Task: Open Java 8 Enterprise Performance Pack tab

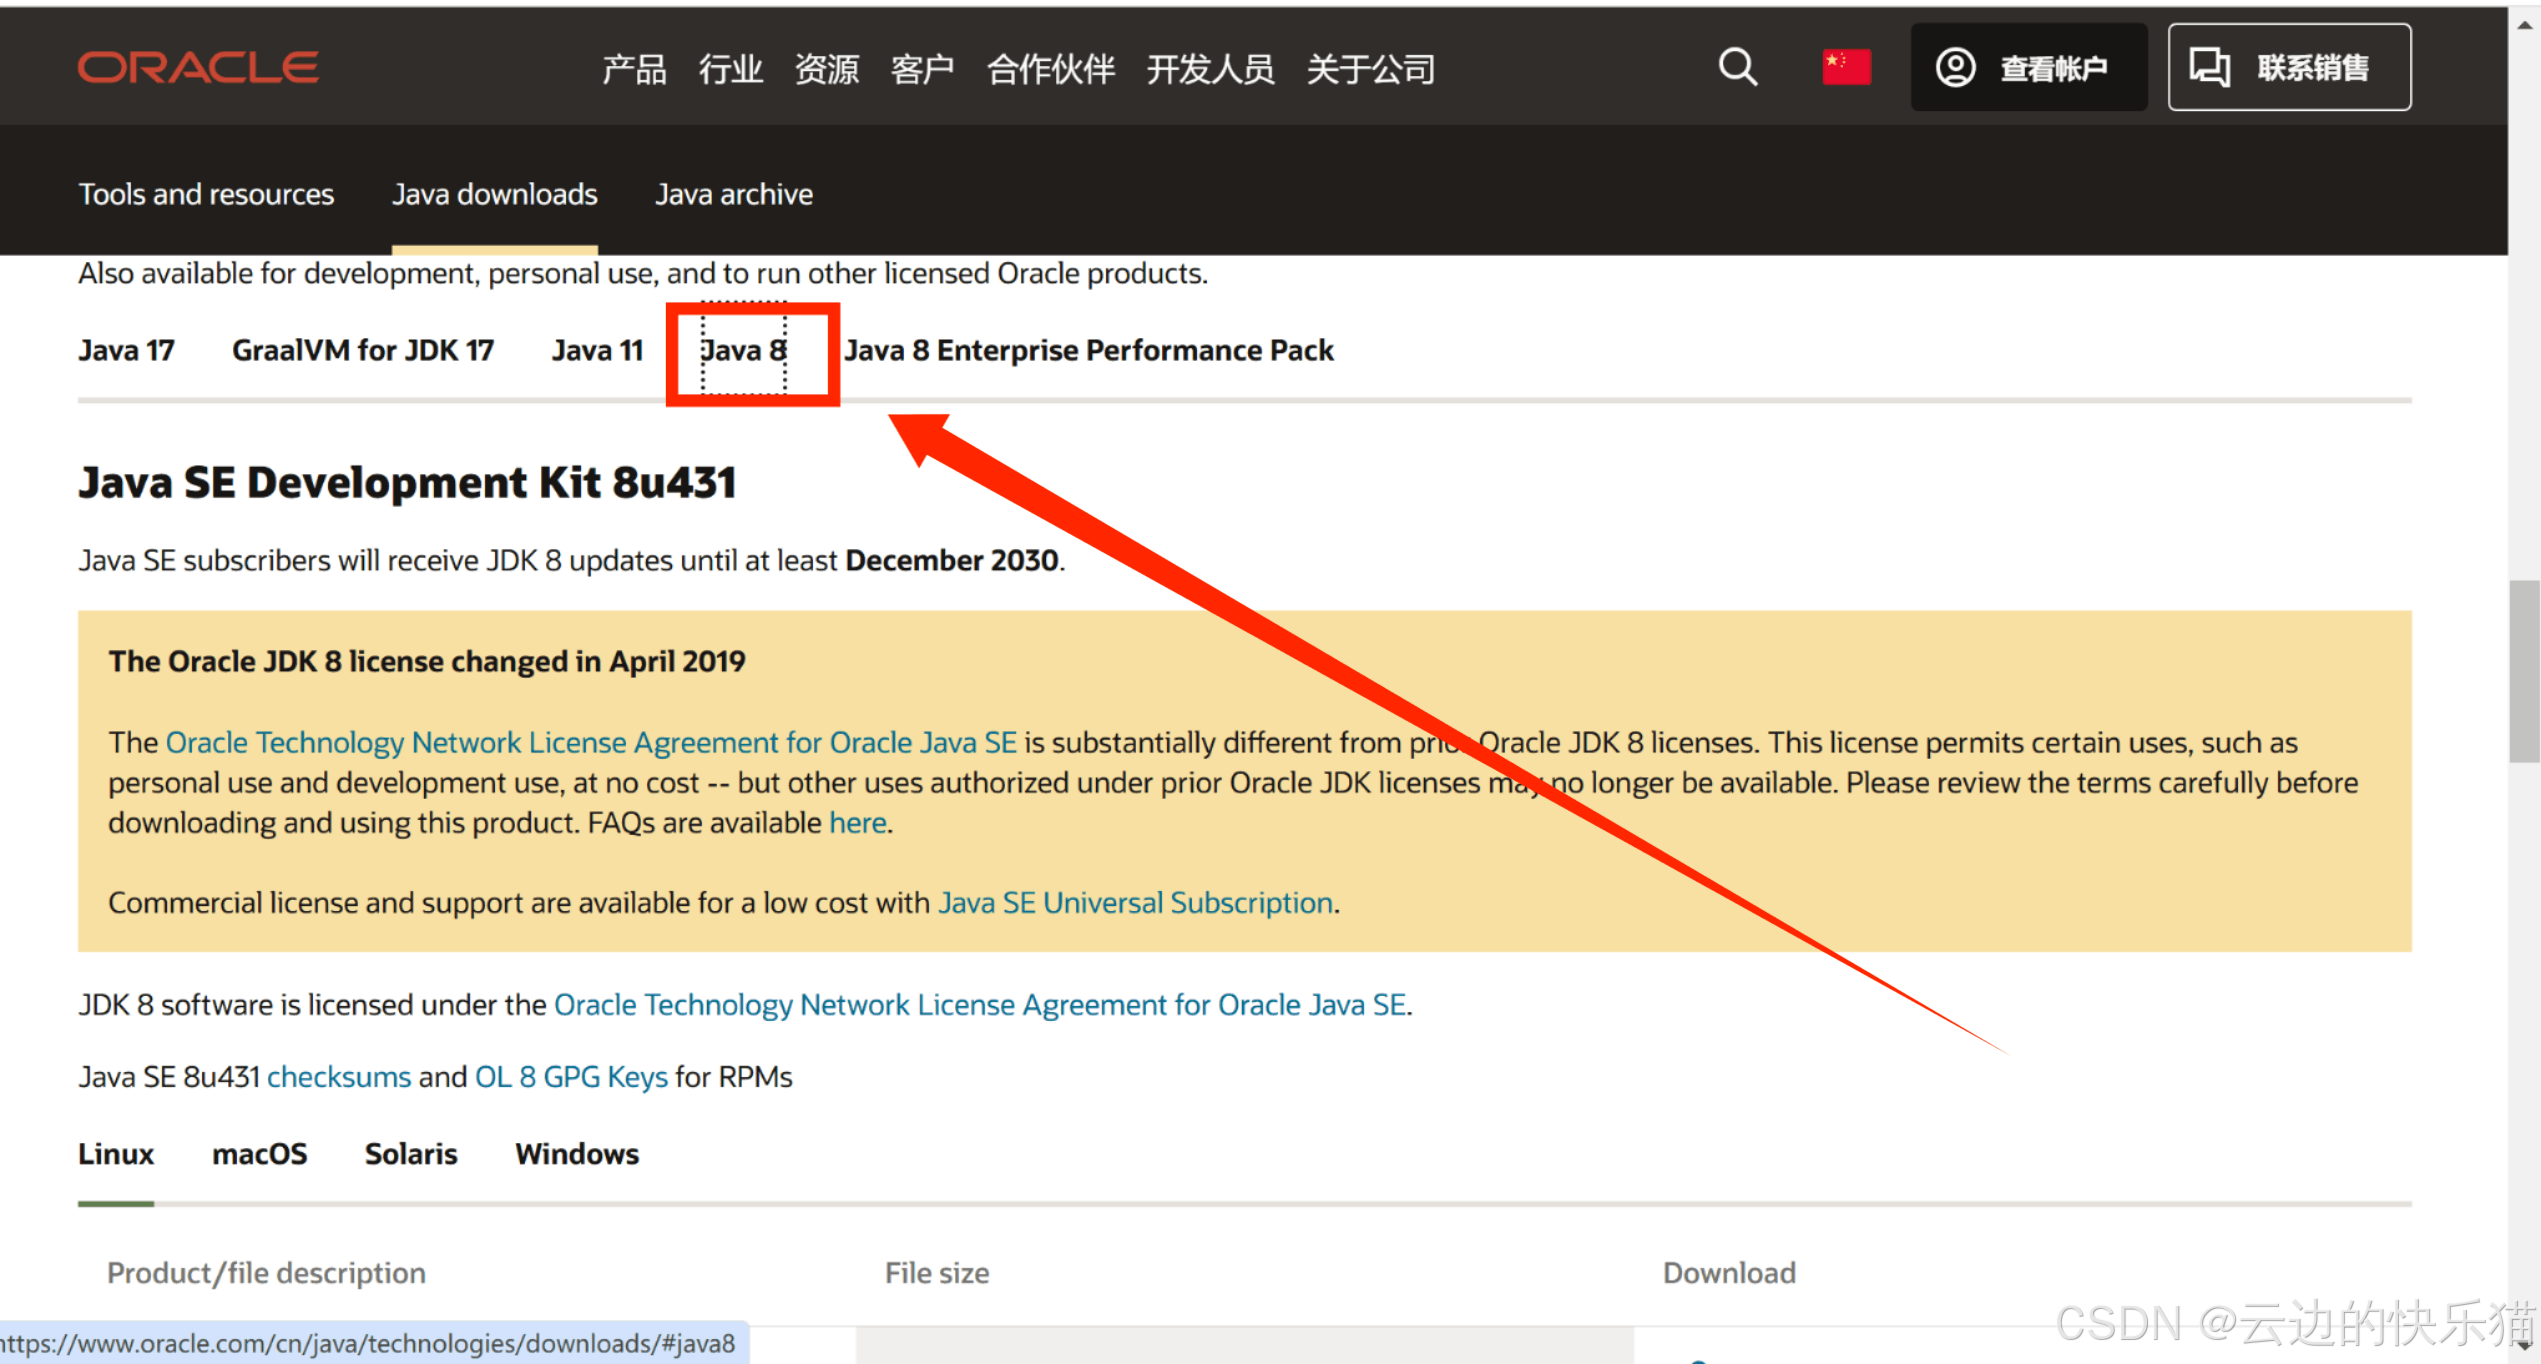Action: tap(1089, 350)
